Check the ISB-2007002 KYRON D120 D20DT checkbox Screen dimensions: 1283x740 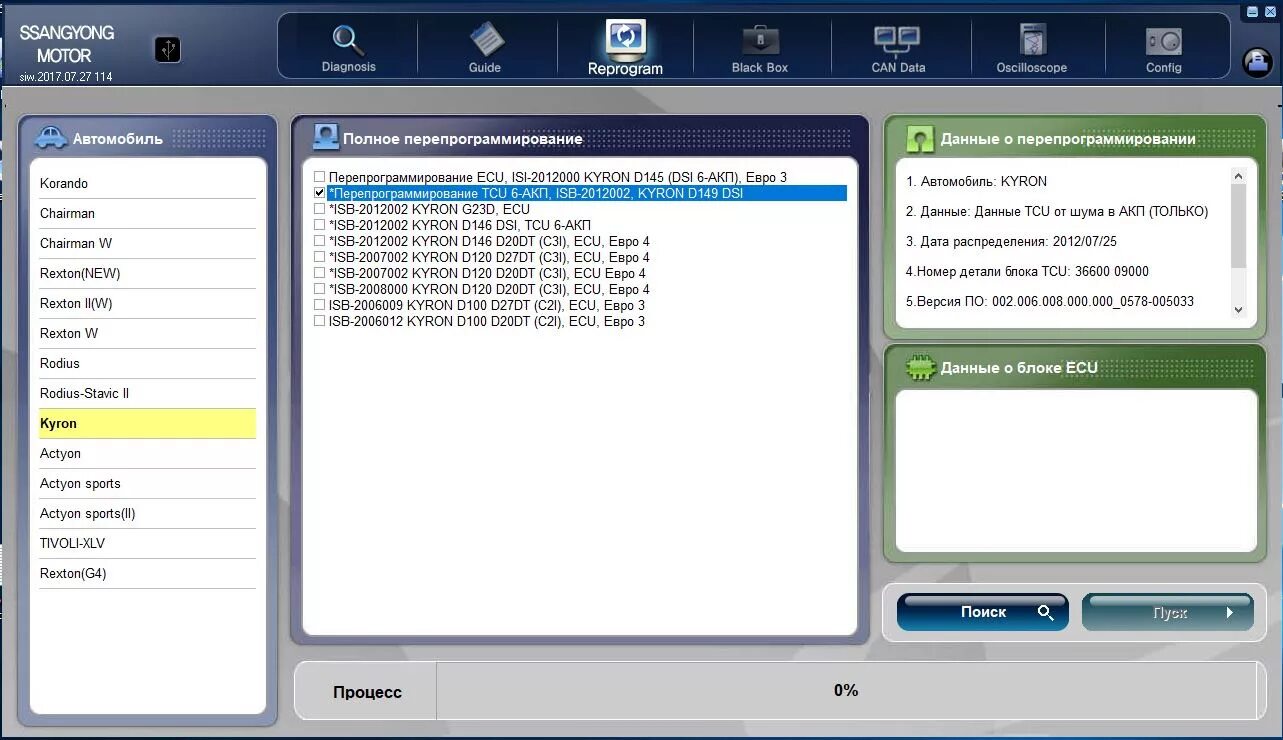point(320,273)
